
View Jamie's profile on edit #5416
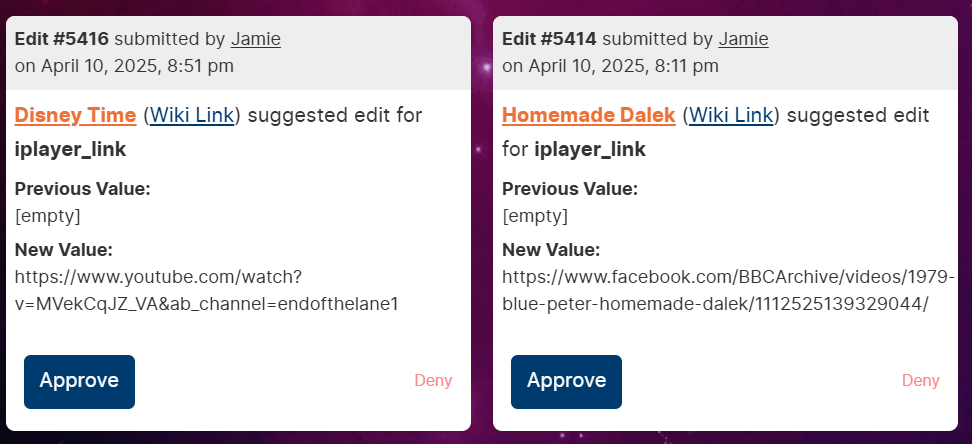256,40
